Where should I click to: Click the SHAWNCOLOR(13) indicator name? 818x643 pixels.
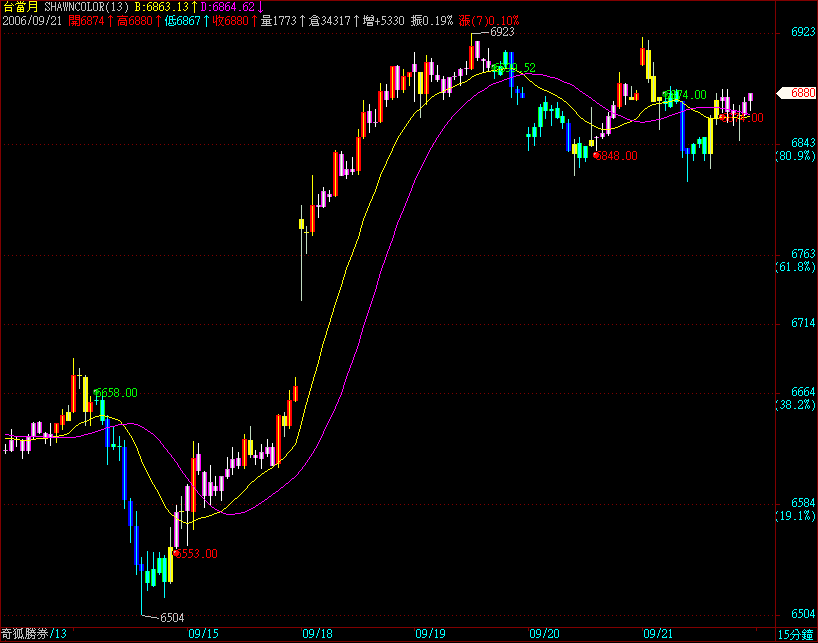click(86, 6)
